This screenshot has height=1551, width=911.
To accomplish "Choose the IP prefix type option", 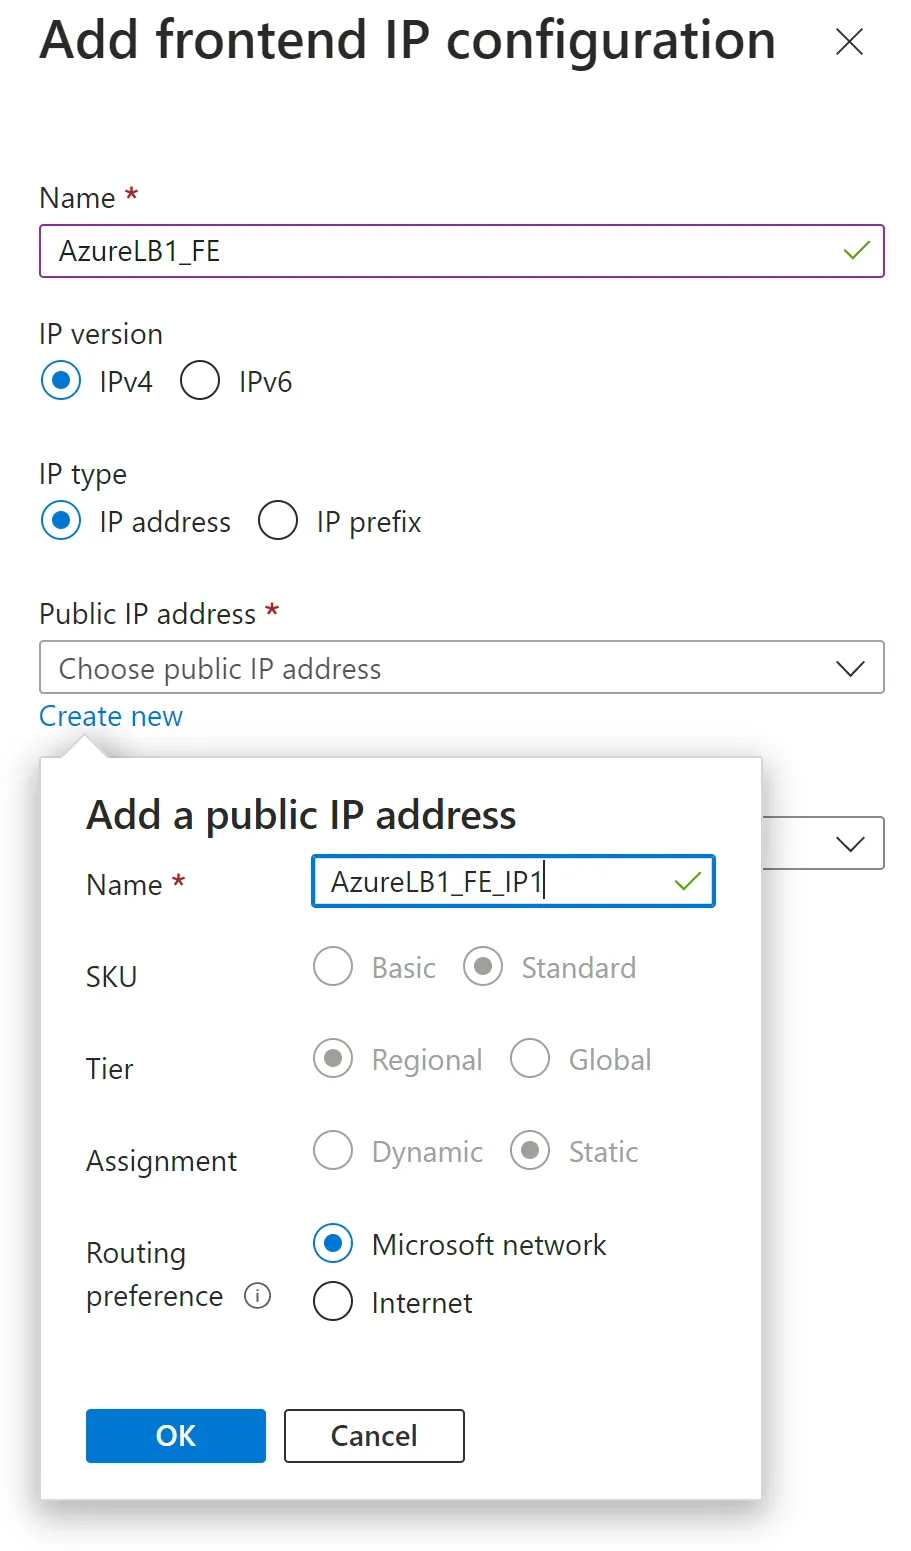I will [278, 521].
